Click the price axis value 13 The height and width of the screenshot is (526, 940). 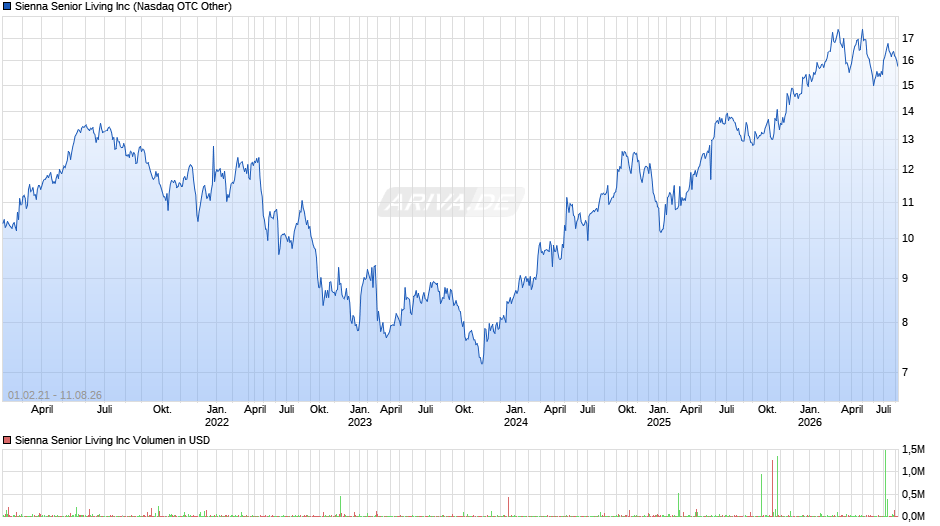[908, 140]
